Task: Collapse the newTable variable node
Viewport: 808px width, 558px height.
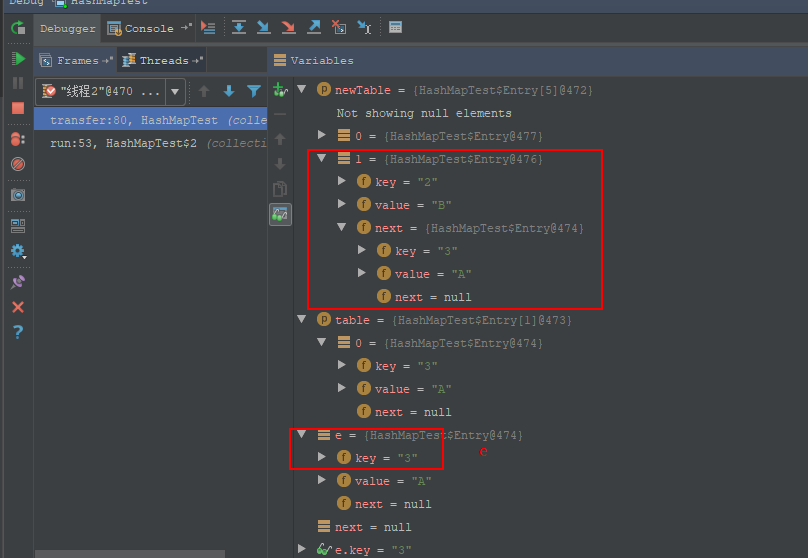Action: point(302,89)
